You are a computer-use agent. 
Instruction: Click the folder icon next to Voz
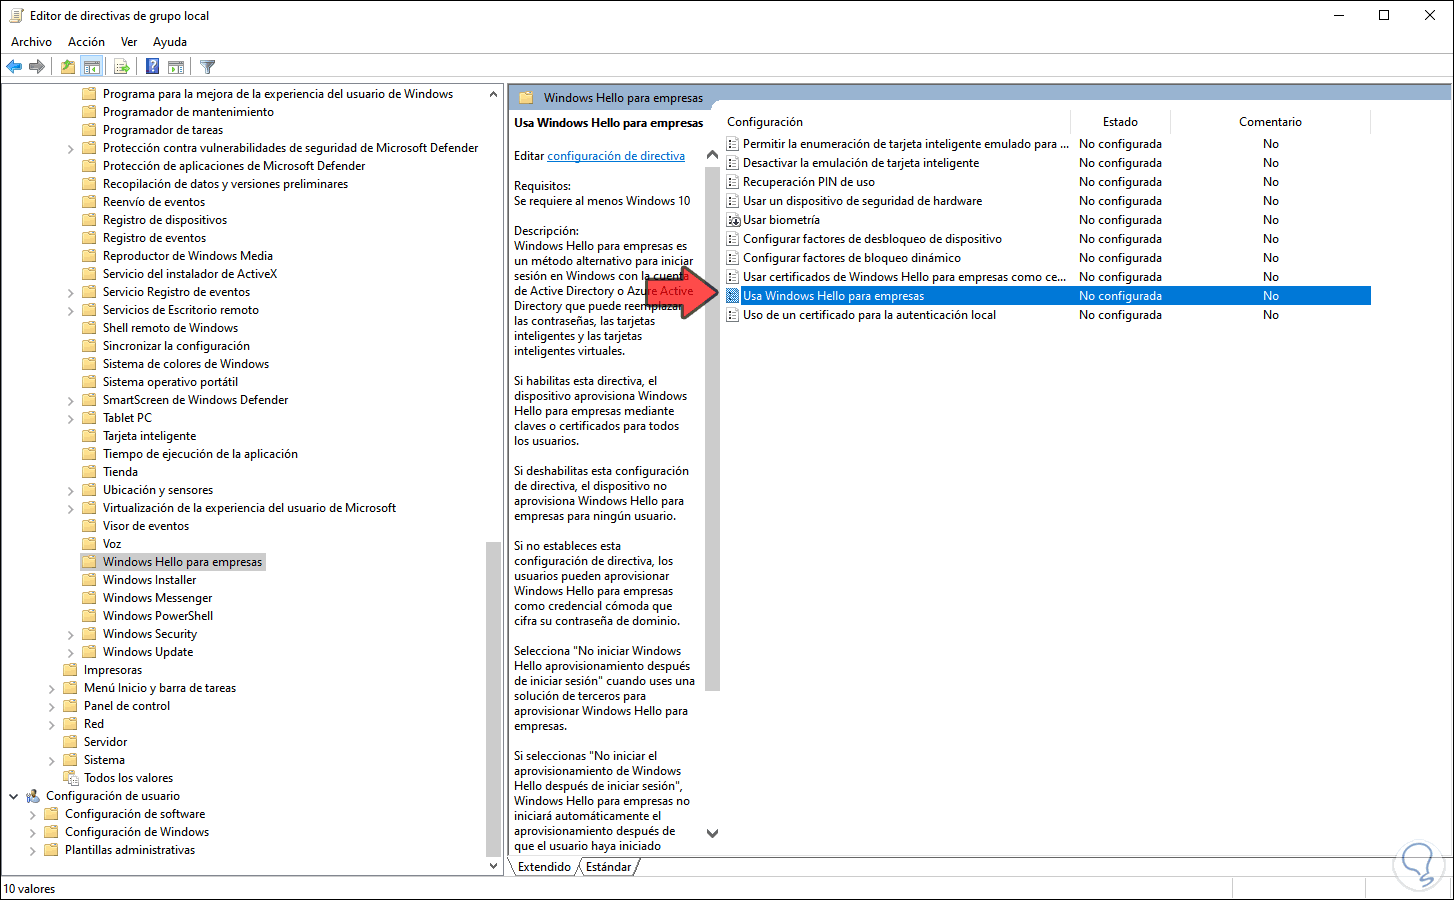89,544
